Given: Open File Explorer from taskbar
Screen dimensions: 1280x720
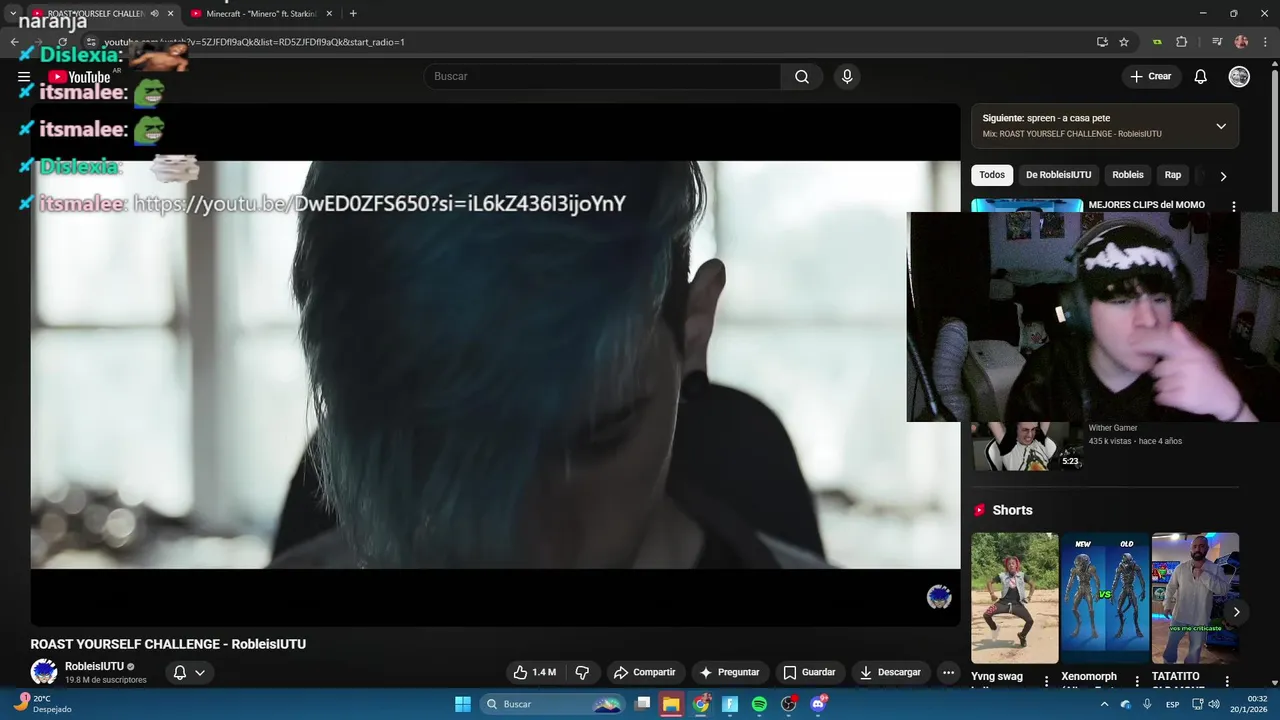Looking at the screenshot, I should pyautogui.click(x=671, y=704).
